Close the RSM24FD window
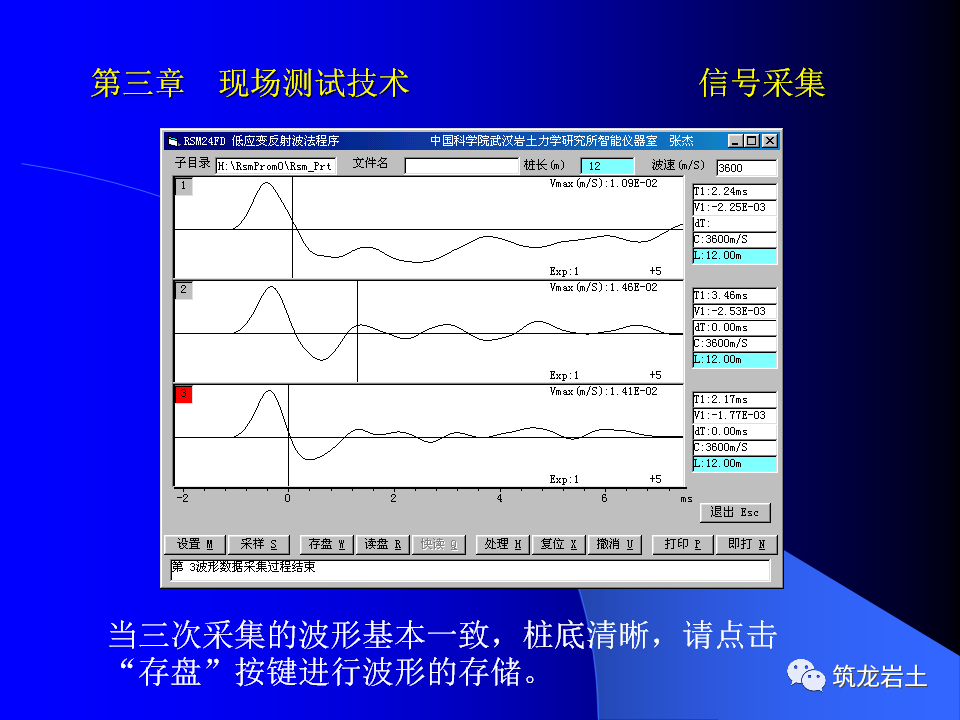 [770, 141]
